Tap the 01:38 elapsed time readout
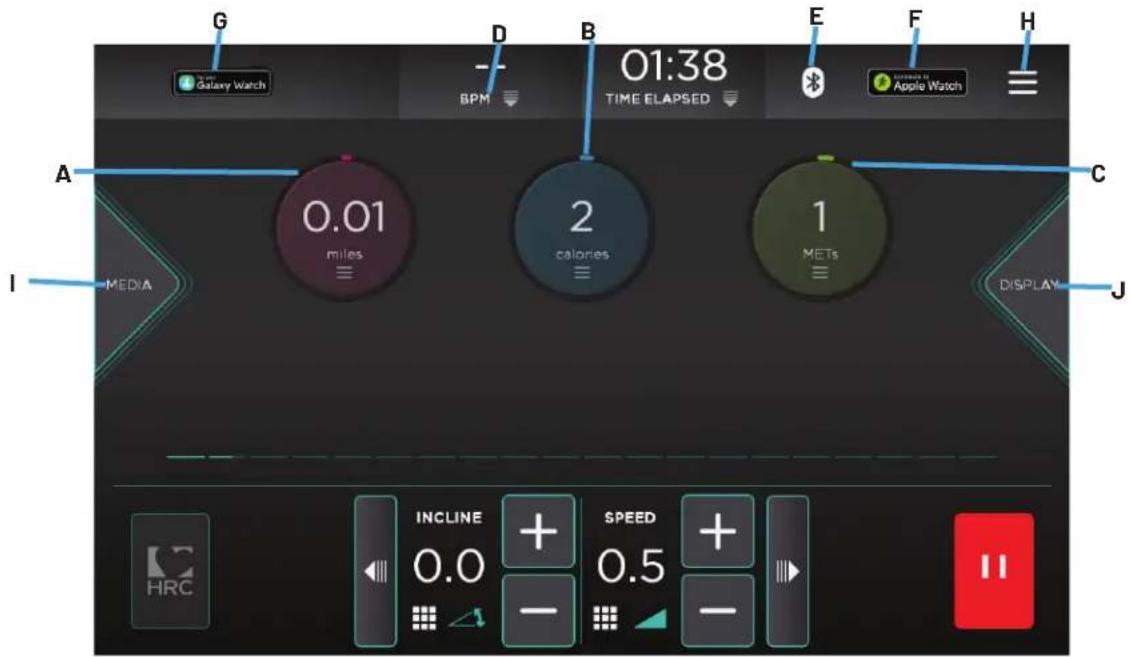Viewport: 1131px width, 657px height. 674,66
